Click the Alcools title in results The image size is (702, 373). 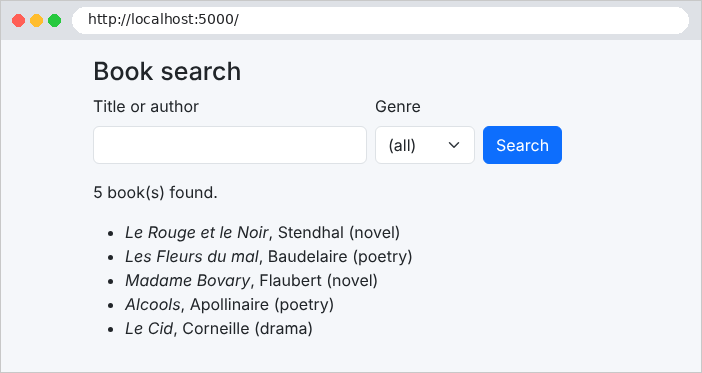(153, 304)
